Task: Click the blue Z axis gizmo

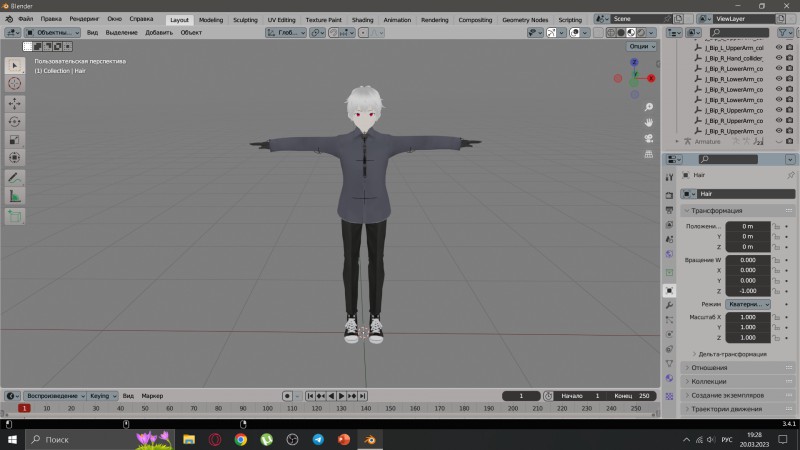Action: (x=634, y=62)
